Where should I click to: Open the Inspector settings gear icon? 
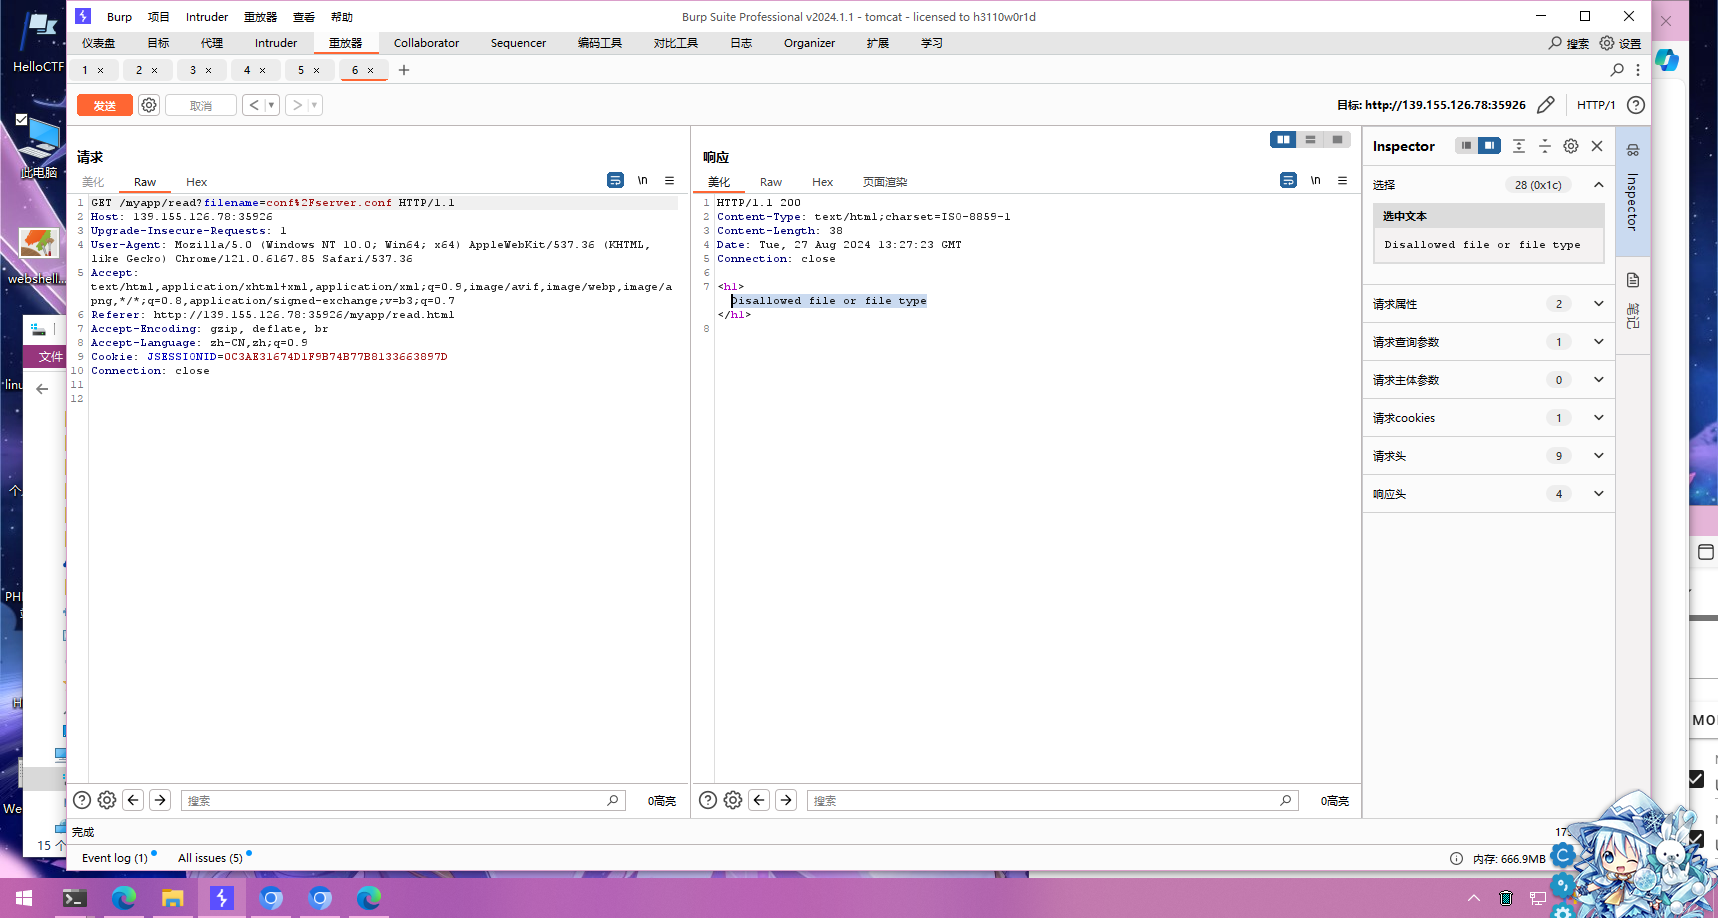(1571, 146)
